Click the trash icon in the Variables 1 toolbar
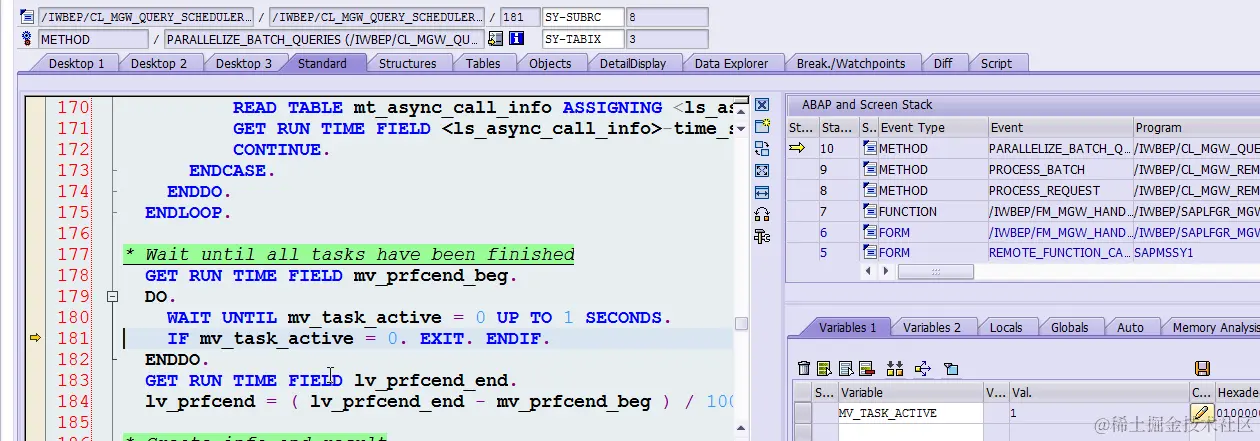The width and height of the screenshot is (1260, 441). (x=804, y=369)
